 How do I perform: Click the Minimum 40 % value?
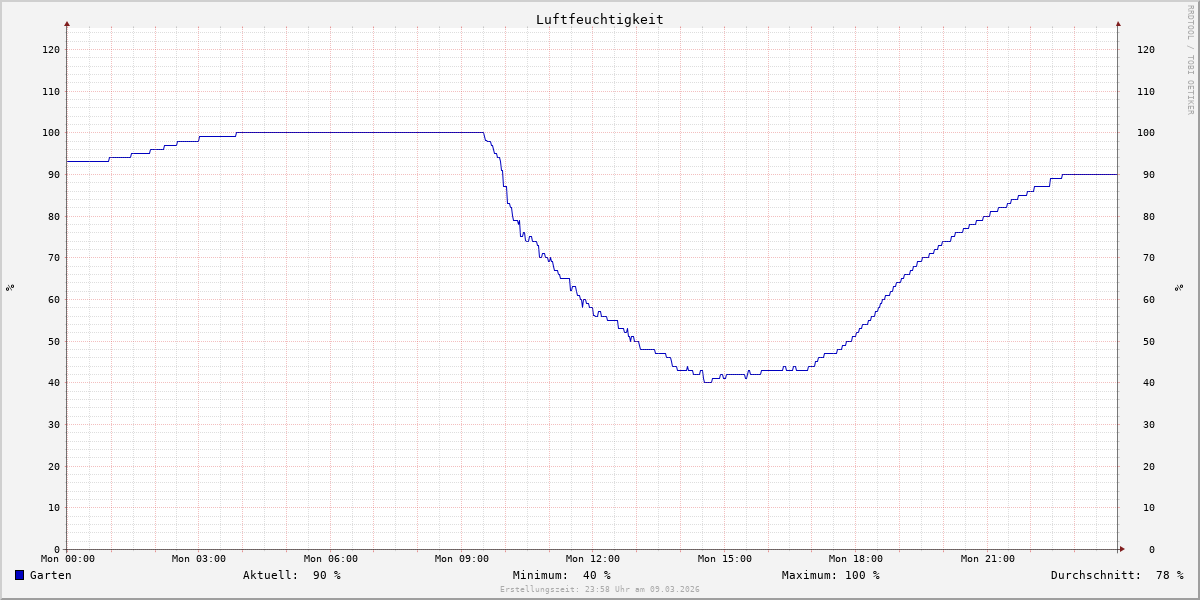pyautogui.click(x=561, y=575)
